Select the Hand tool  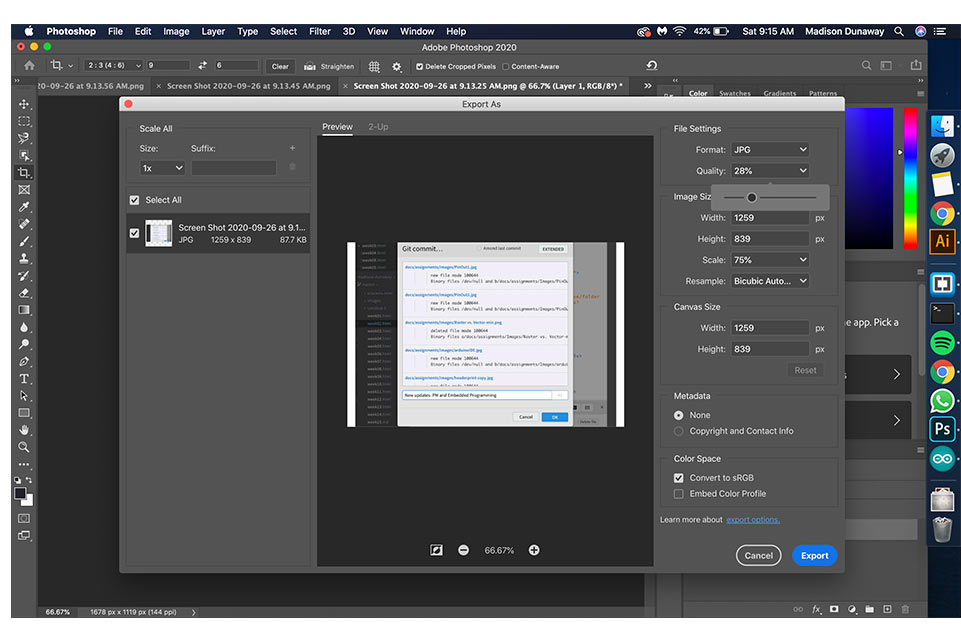tap(24, 430)
